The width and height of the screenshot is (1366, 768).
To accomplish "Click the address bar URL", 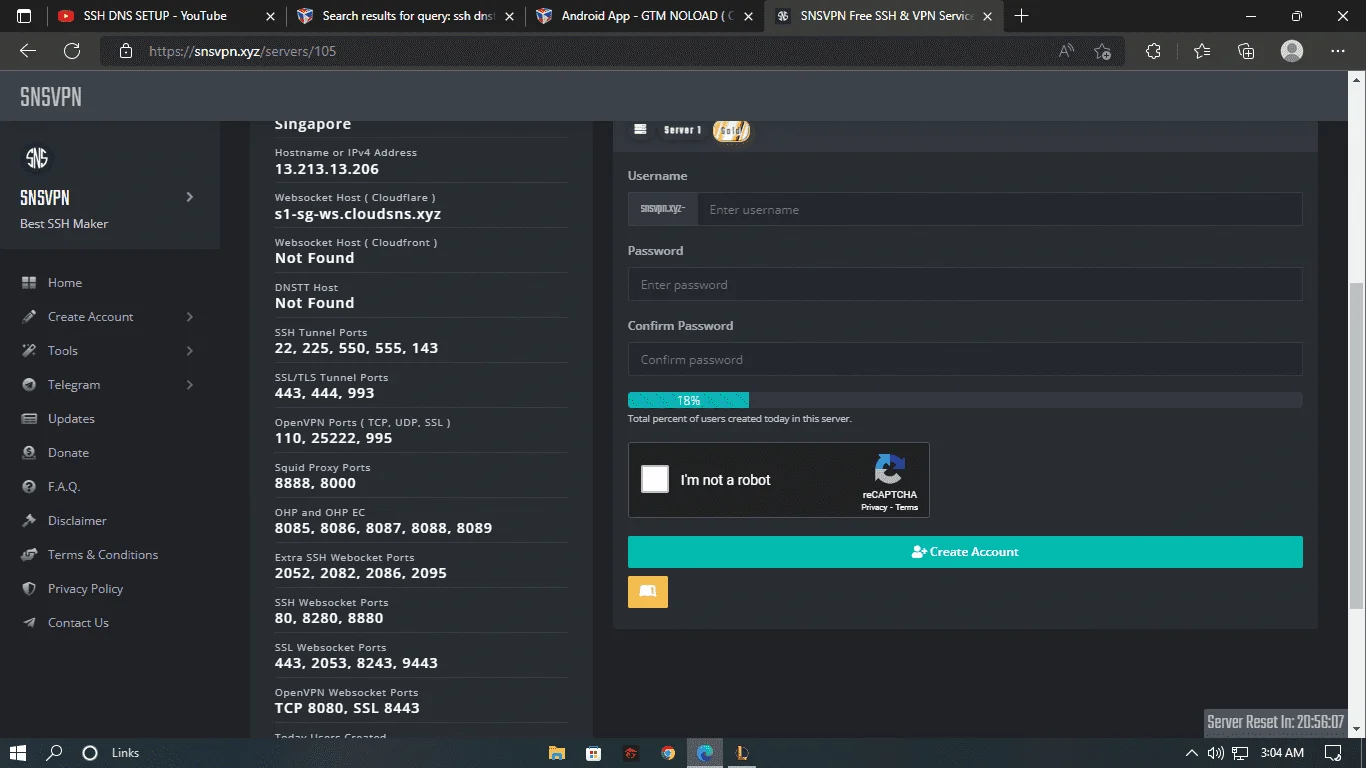I will click(x=243, y=51).
